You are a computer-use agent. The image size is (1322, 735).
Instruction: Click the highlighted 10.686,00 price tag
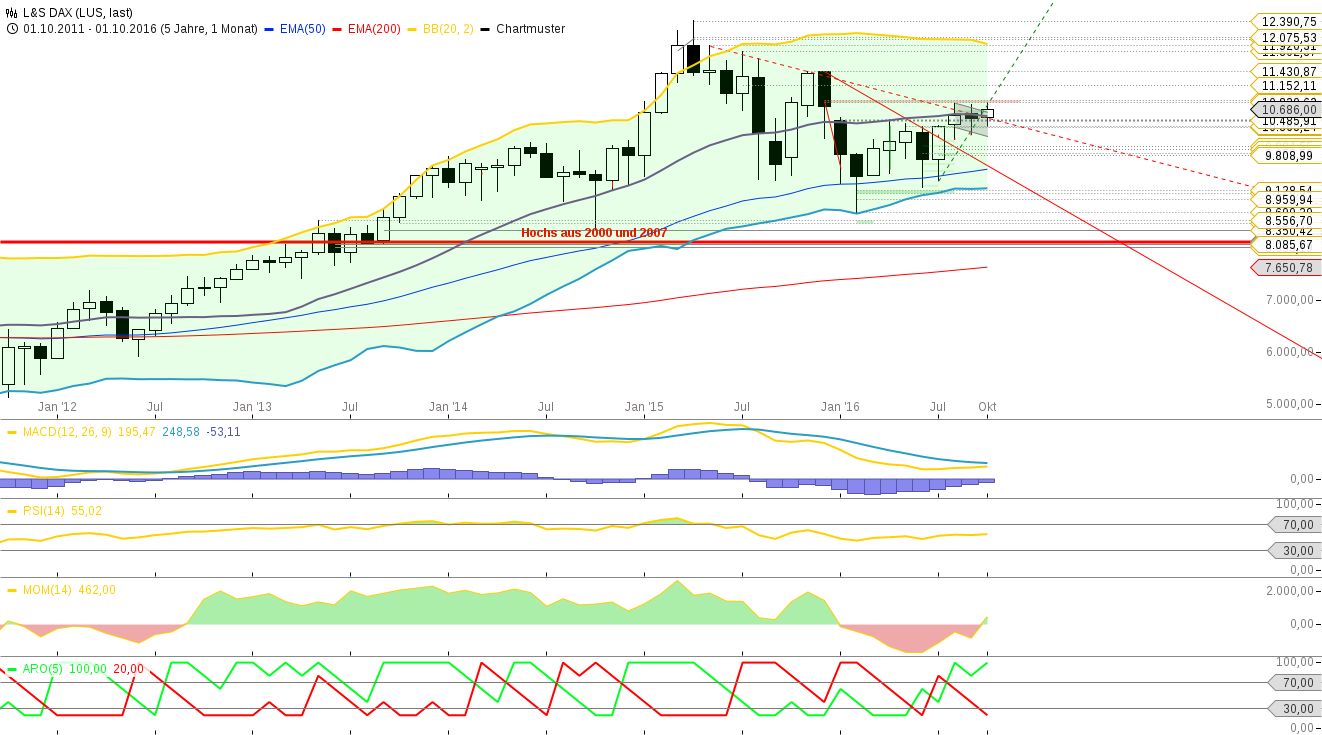[1288, 109]
